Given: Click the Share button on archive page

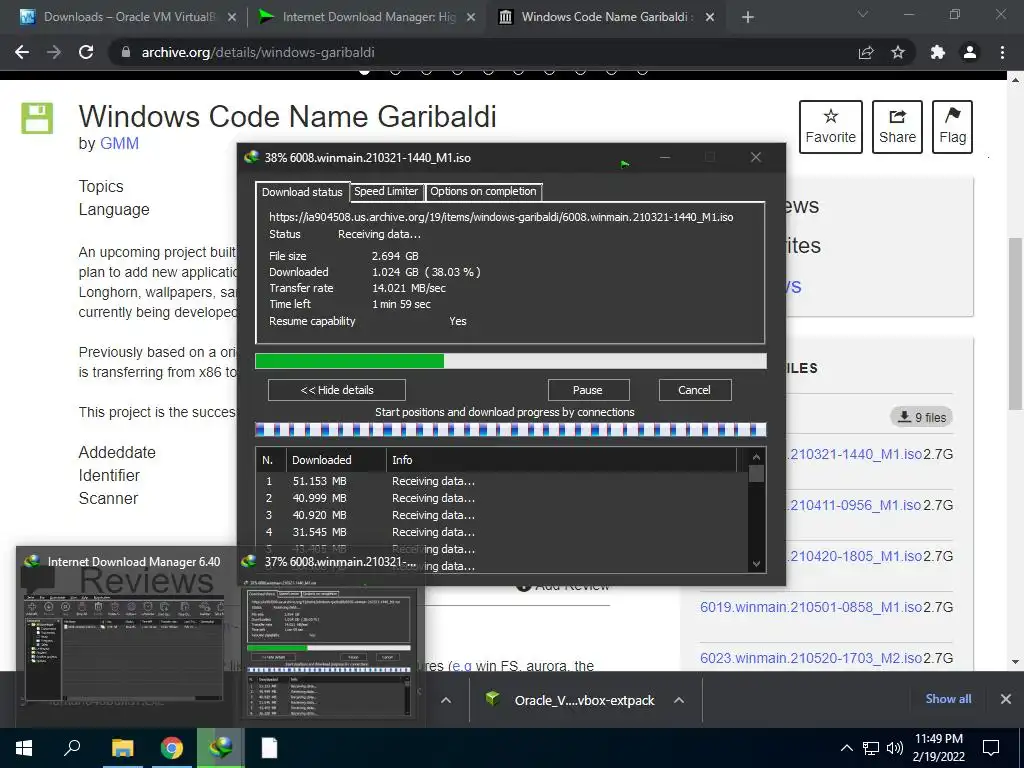Looking at the screenshot, I should pyautogui.click(x=897, y=127).
